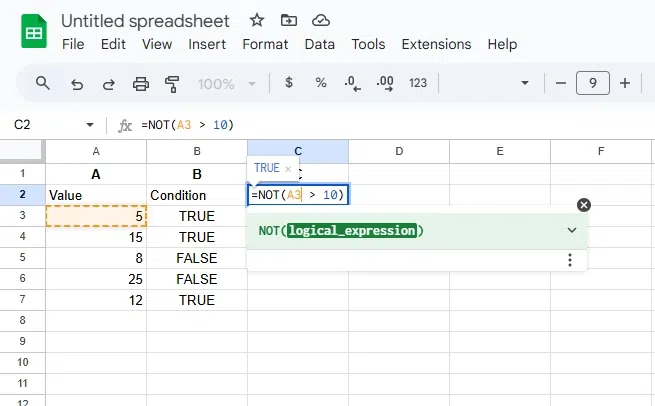The width and height of the screenshot is (655, 406).
Task: Open the Format menu
Action: [x=265, y=44]
